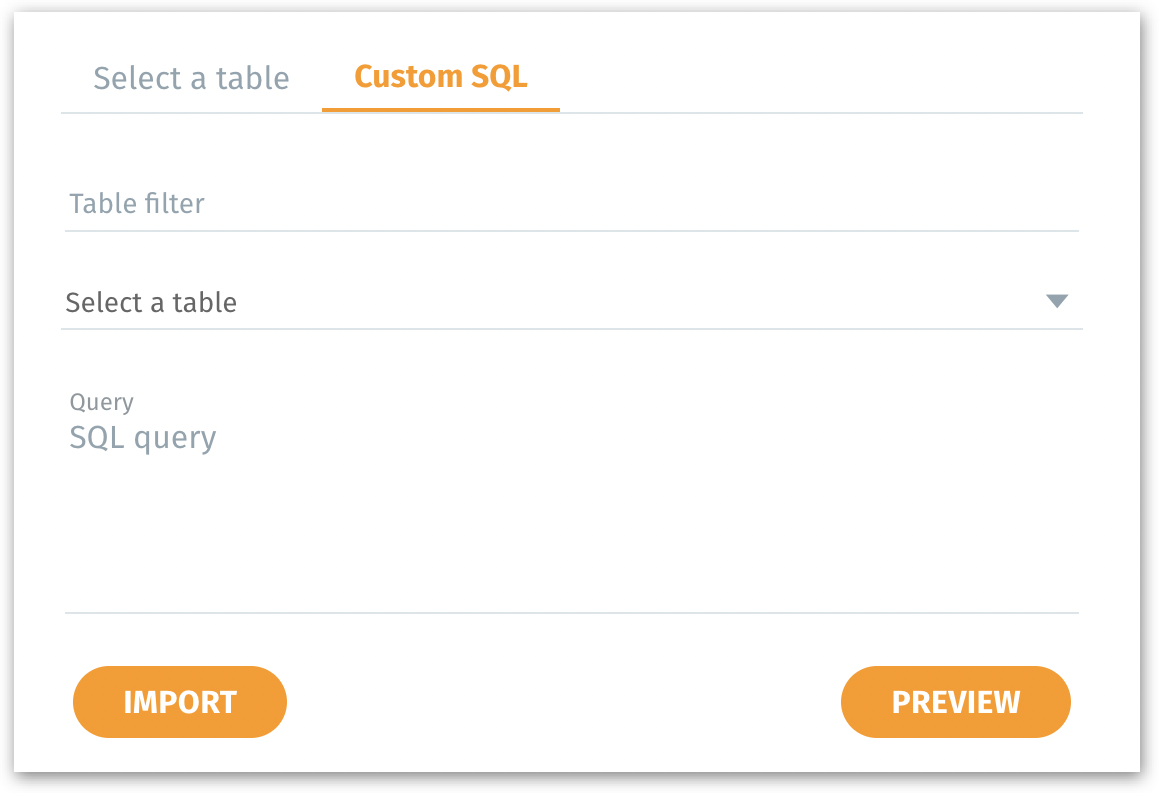Click the middle of the table dropdown row
This screenshot has width=1159, height=793.
click(571, 302)
